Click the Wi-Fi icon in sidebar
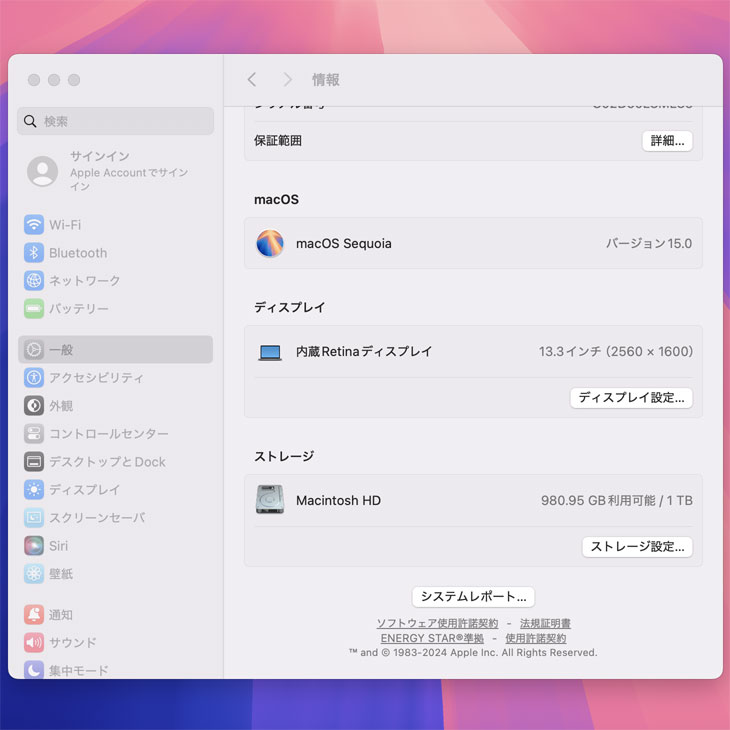730x730 pixels. (34, 225)
